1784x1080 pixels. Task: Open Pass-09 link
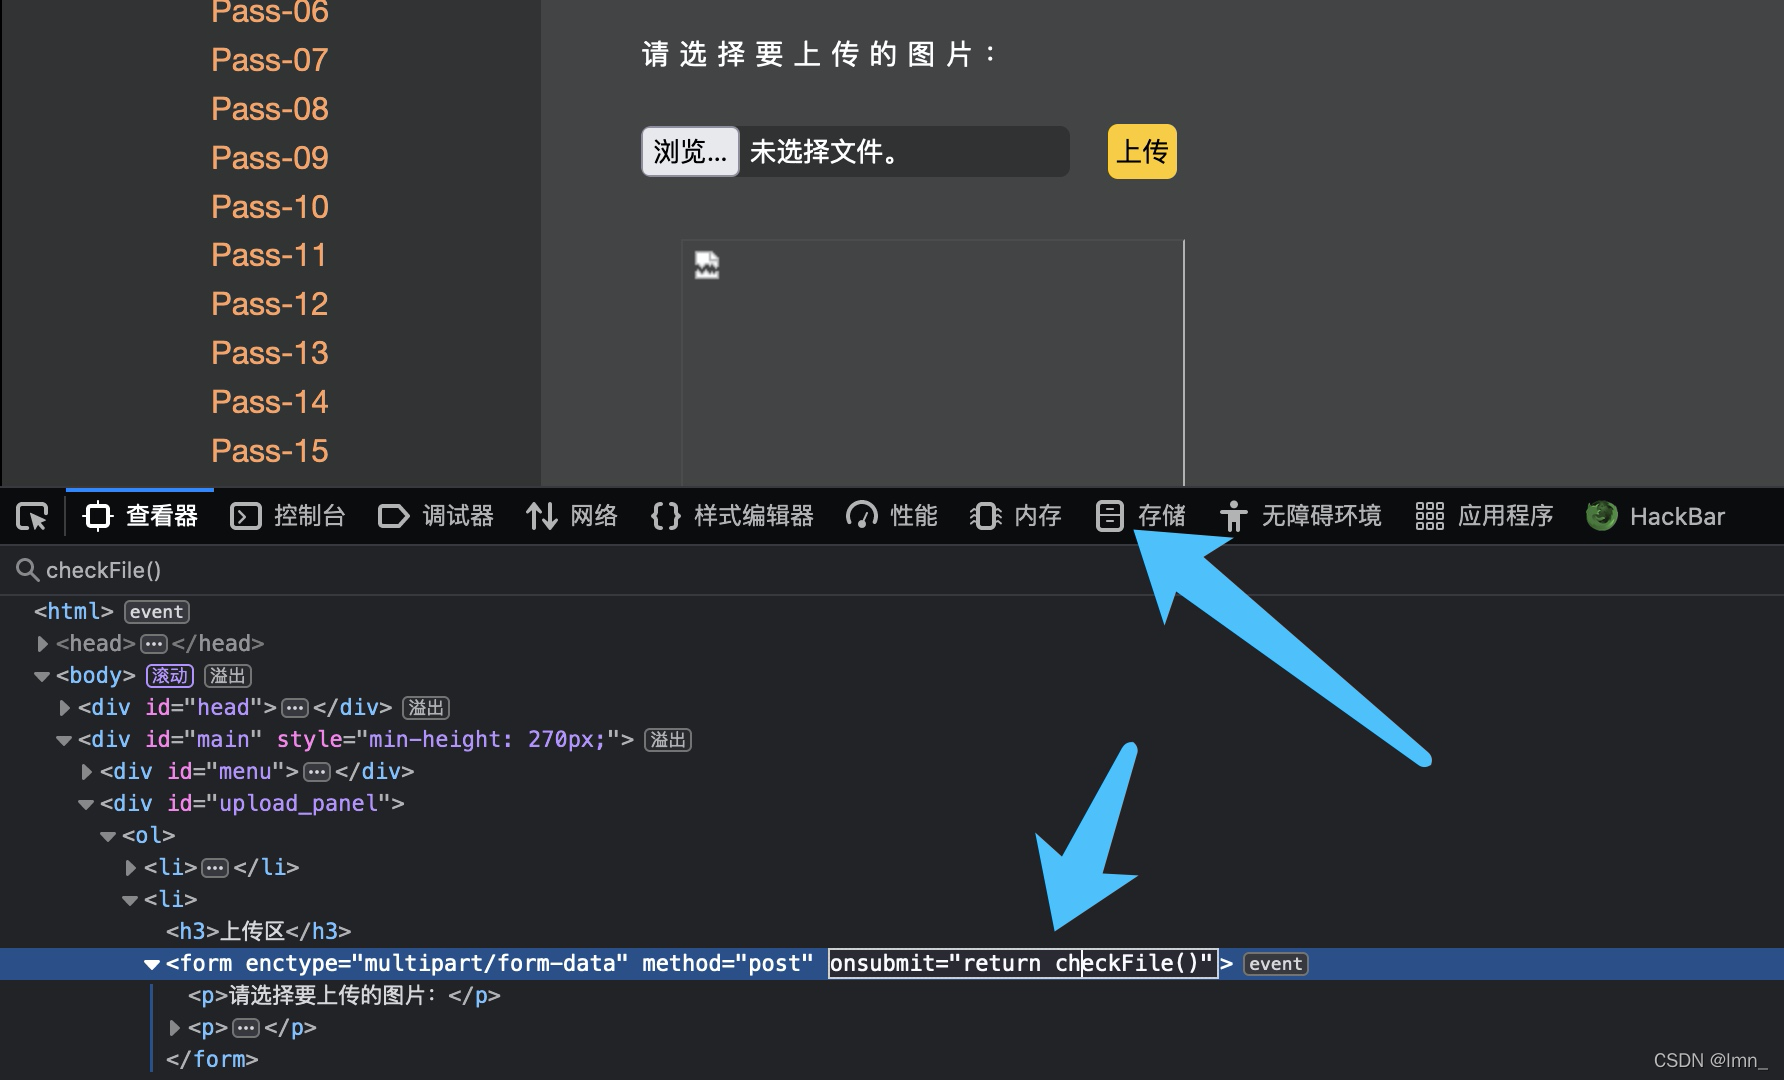click(270, 158)
